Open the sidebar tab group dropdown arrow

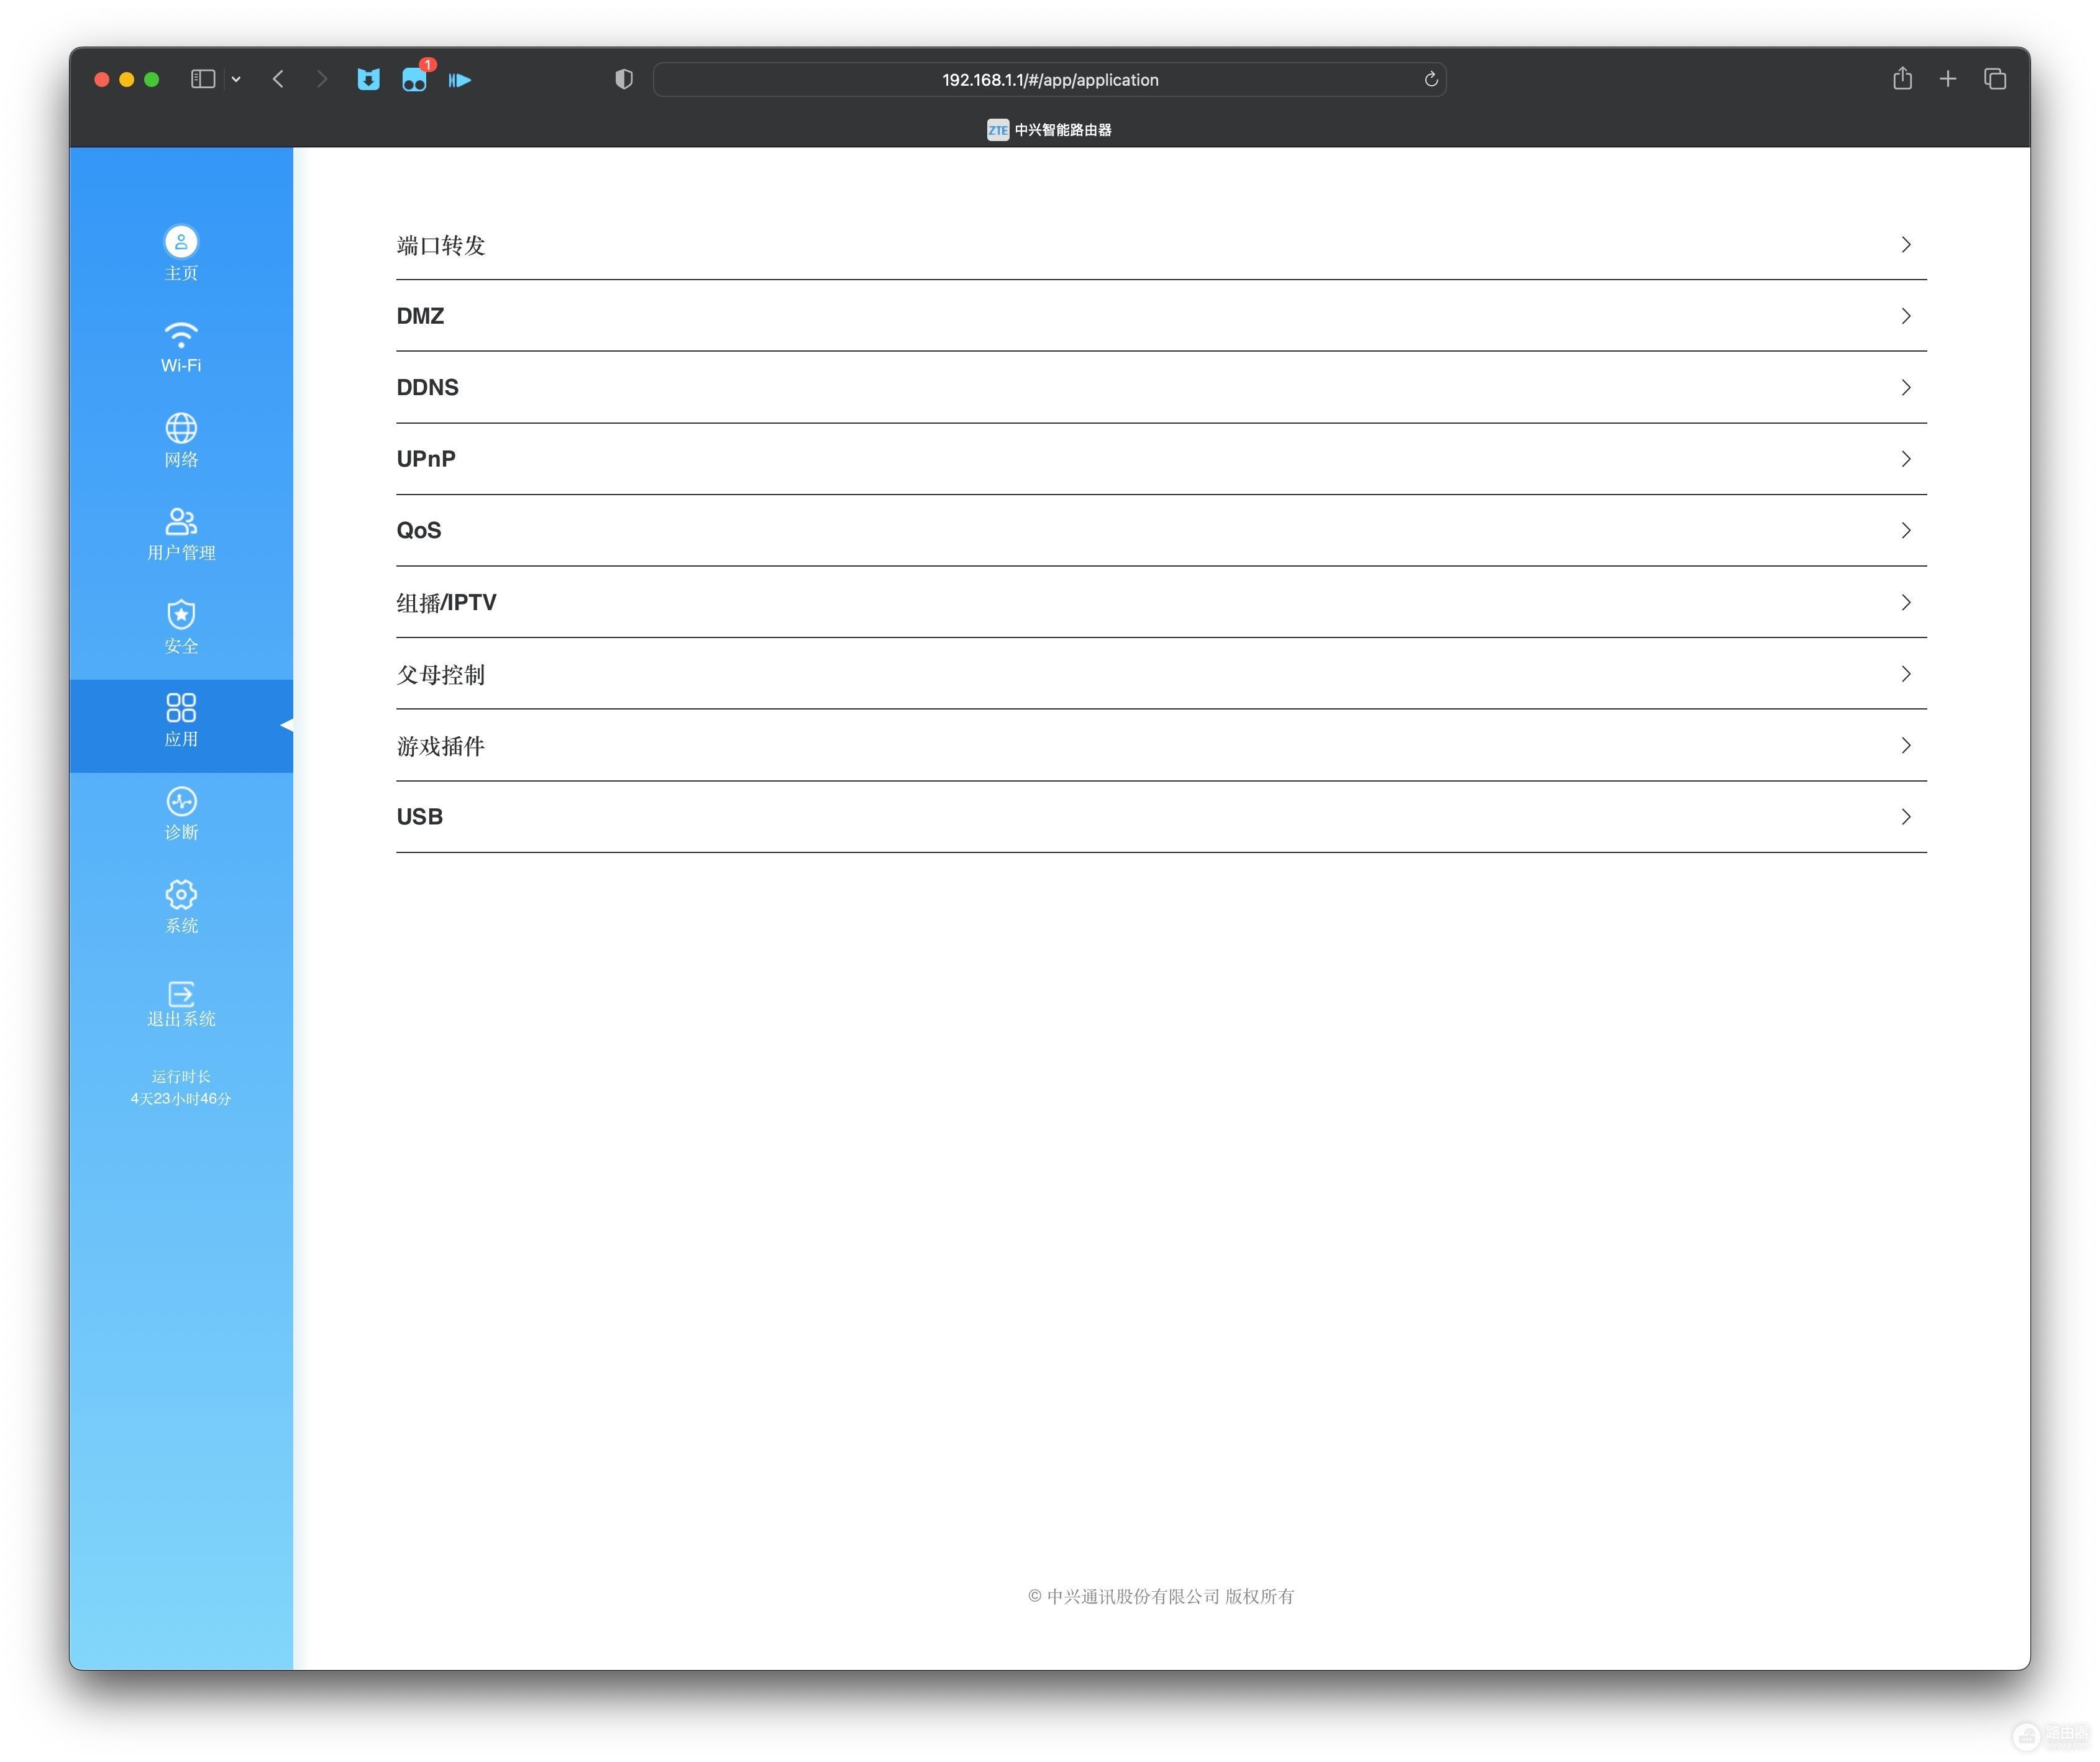coord(236,79)
